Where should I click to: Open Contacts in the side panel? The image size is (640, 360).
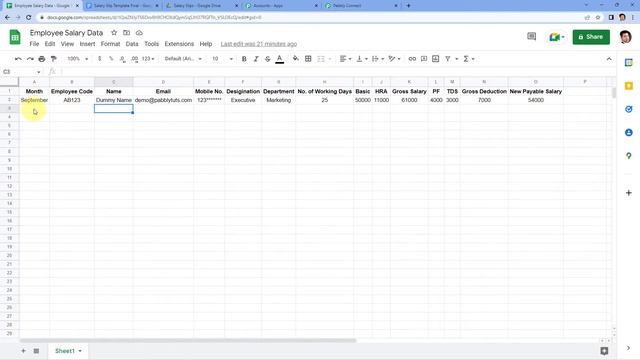[x=629, y=133]
